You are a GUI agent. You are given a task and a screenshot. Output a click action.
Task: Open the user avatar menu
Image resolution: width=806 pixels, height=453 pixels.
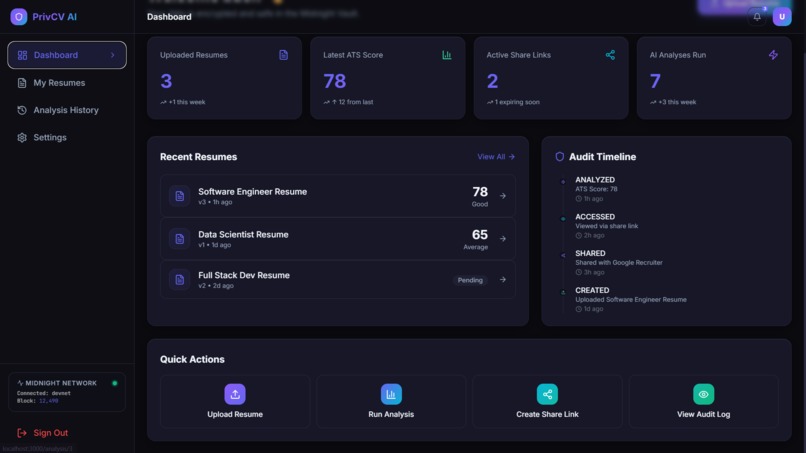tap(782, 16)
